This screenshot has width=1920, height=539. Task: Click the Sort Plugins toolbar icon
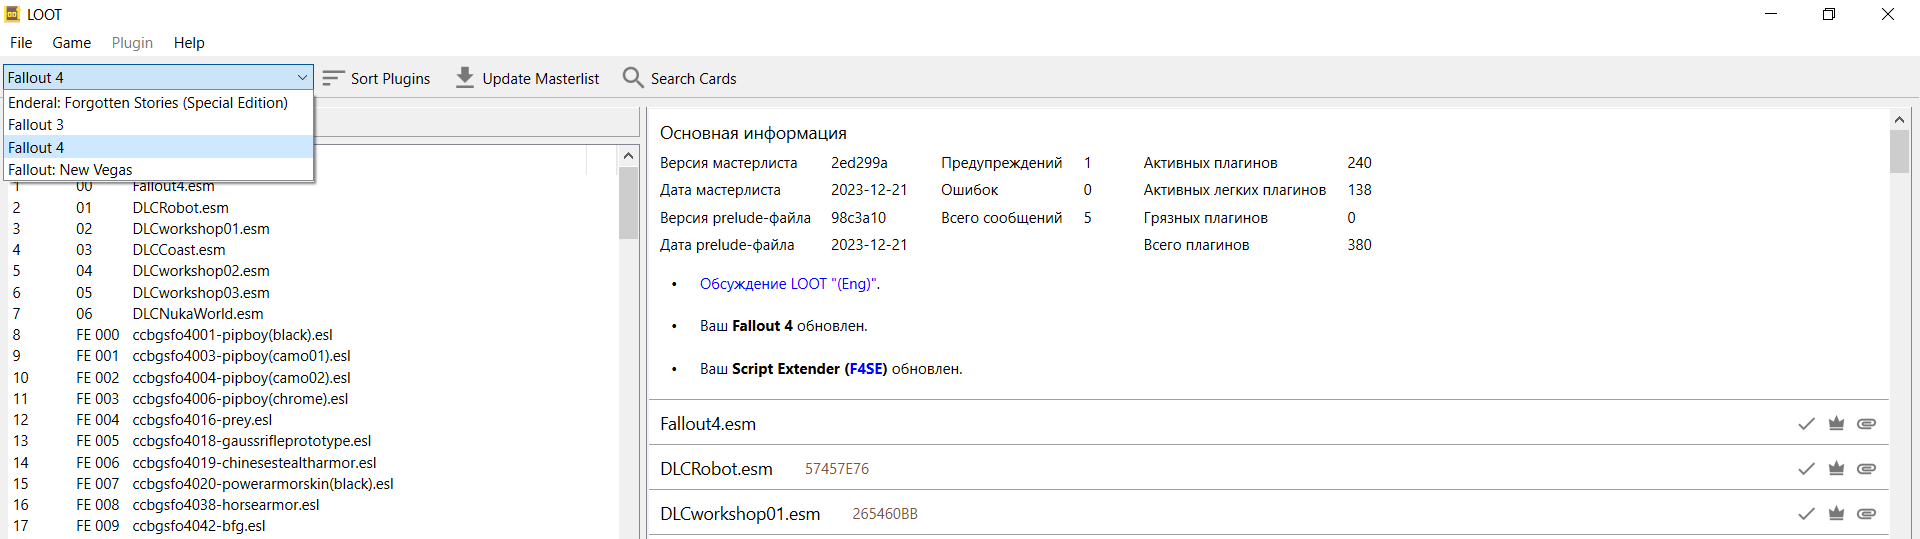point(334,78)
